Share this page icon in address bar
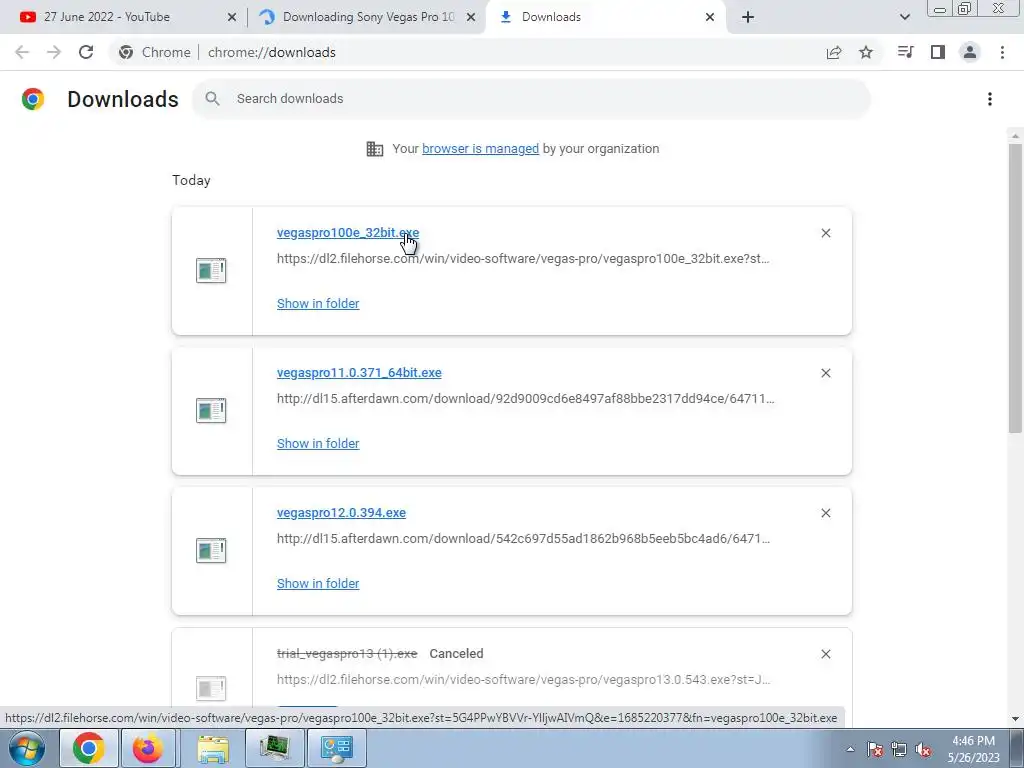The image size is (1024, 768). 834,52
